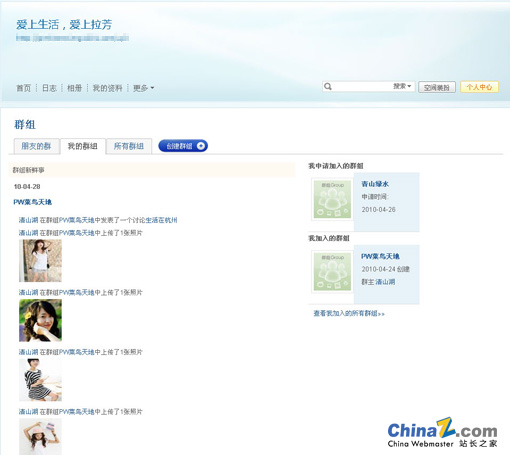
Task: Open the 个人中心 button
Action: [x=479, y=87]
